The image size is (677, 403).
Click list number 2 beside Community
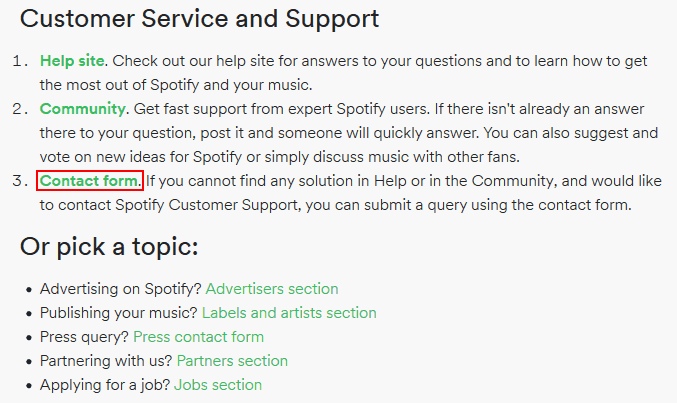coord(20,109)
